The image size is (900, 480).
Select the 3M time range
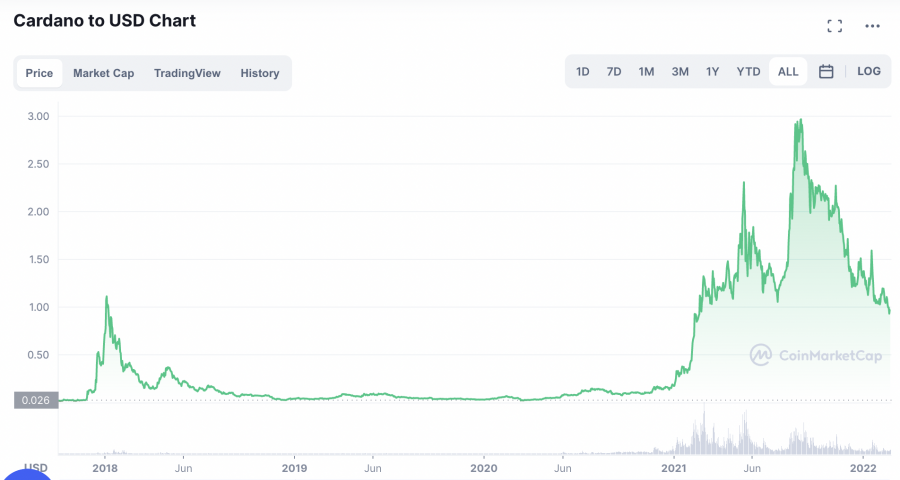point(680,71)
